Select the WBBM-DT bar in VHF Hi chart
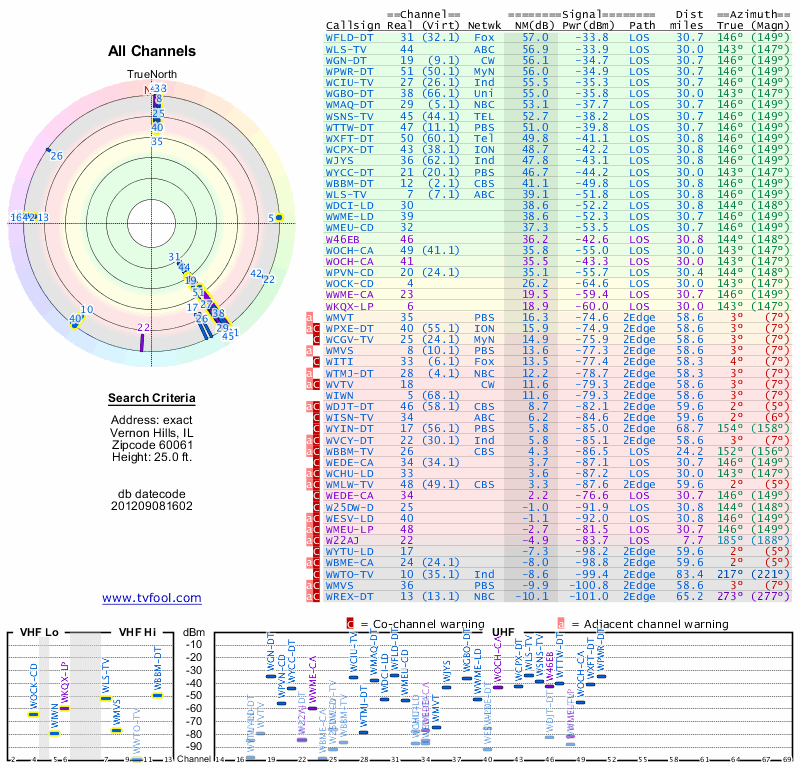This screenshot has width=800, height=768. click(x=157, y=696)
